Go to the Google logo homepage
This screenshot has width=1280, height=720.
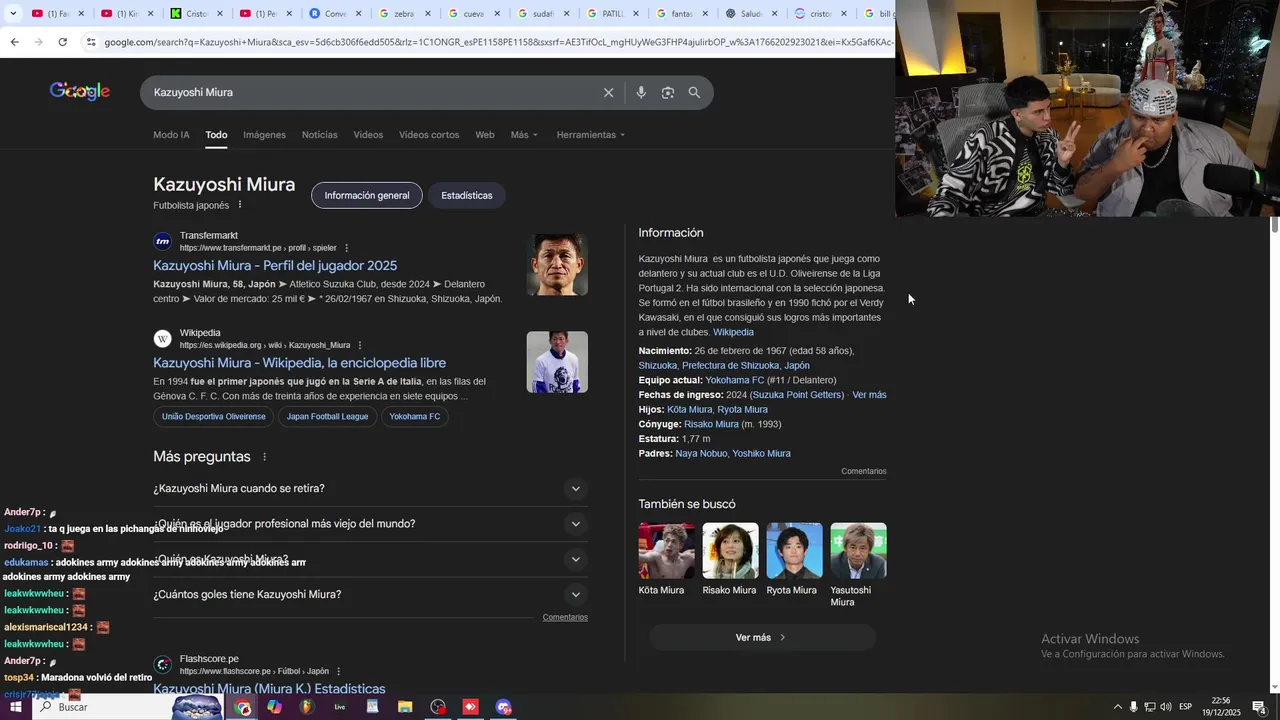(x=80, y=91)
